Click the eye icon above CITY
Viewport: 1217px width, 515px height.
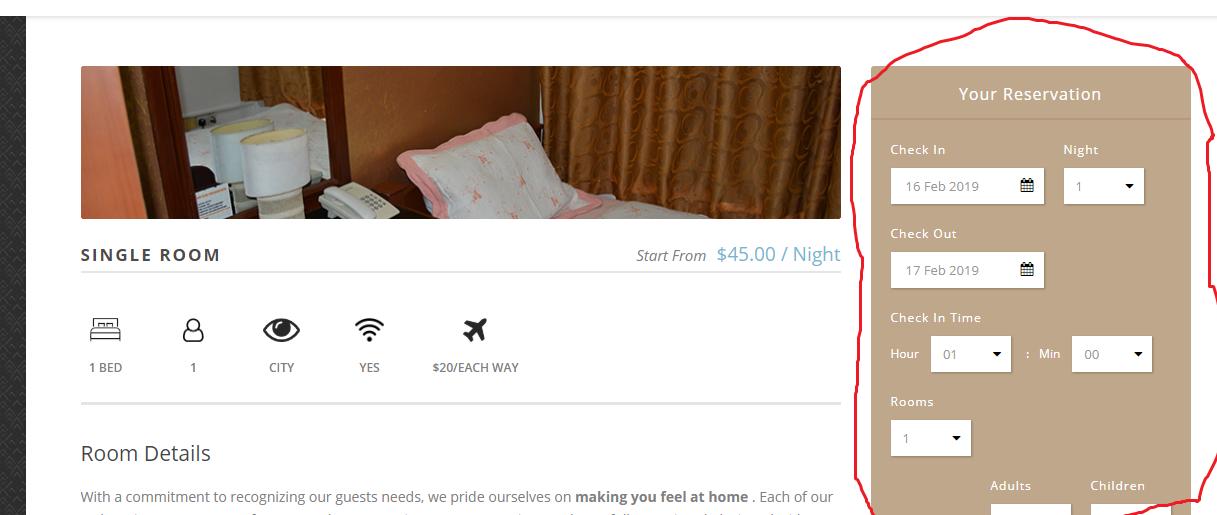click(x=282, y=329)
